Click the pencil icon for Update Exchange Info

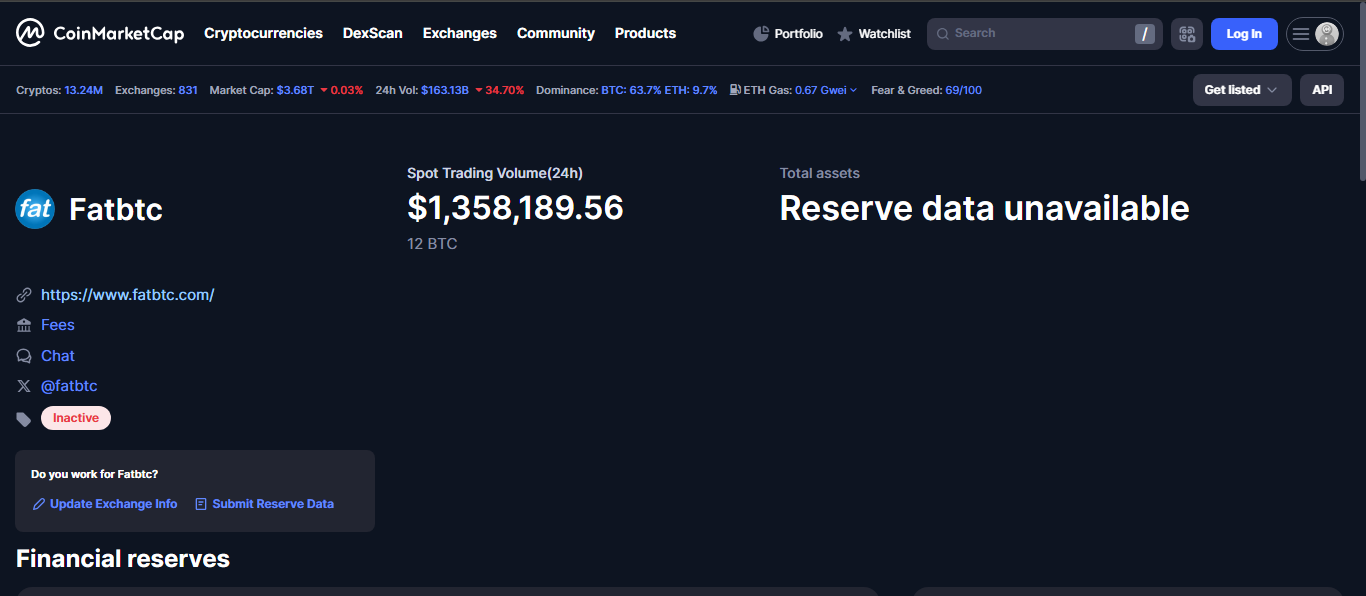tap(39, 504)
